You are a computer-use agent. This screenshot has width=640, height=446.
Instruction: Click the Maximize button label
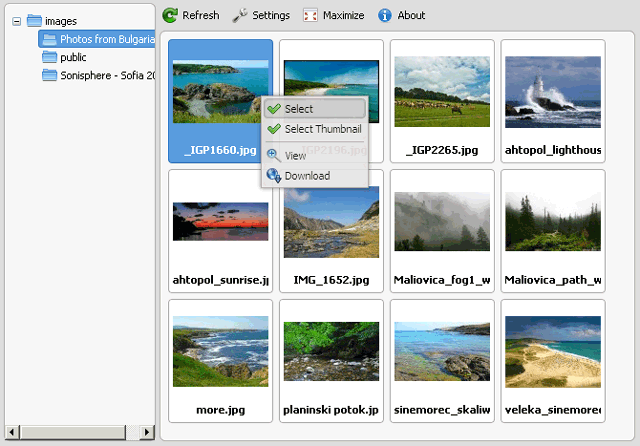344,16
